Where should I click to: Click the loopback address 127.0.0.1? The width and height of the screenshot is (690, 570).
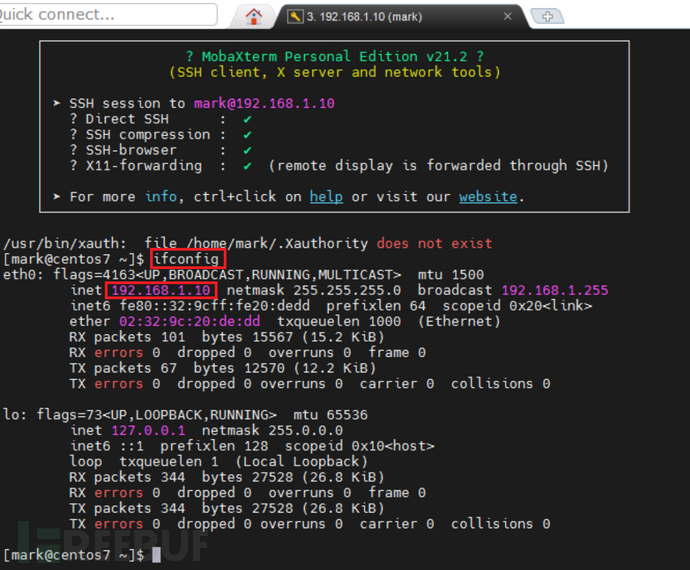coord(148,430)
